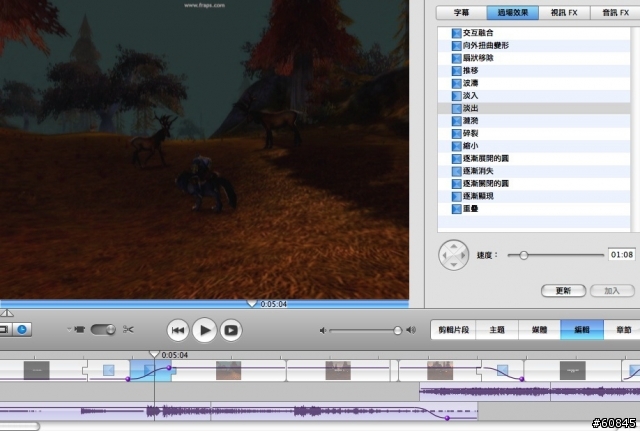Select the 縮小 transition
The width and height of the screenshot is (640, 431).
pos(534,146)
